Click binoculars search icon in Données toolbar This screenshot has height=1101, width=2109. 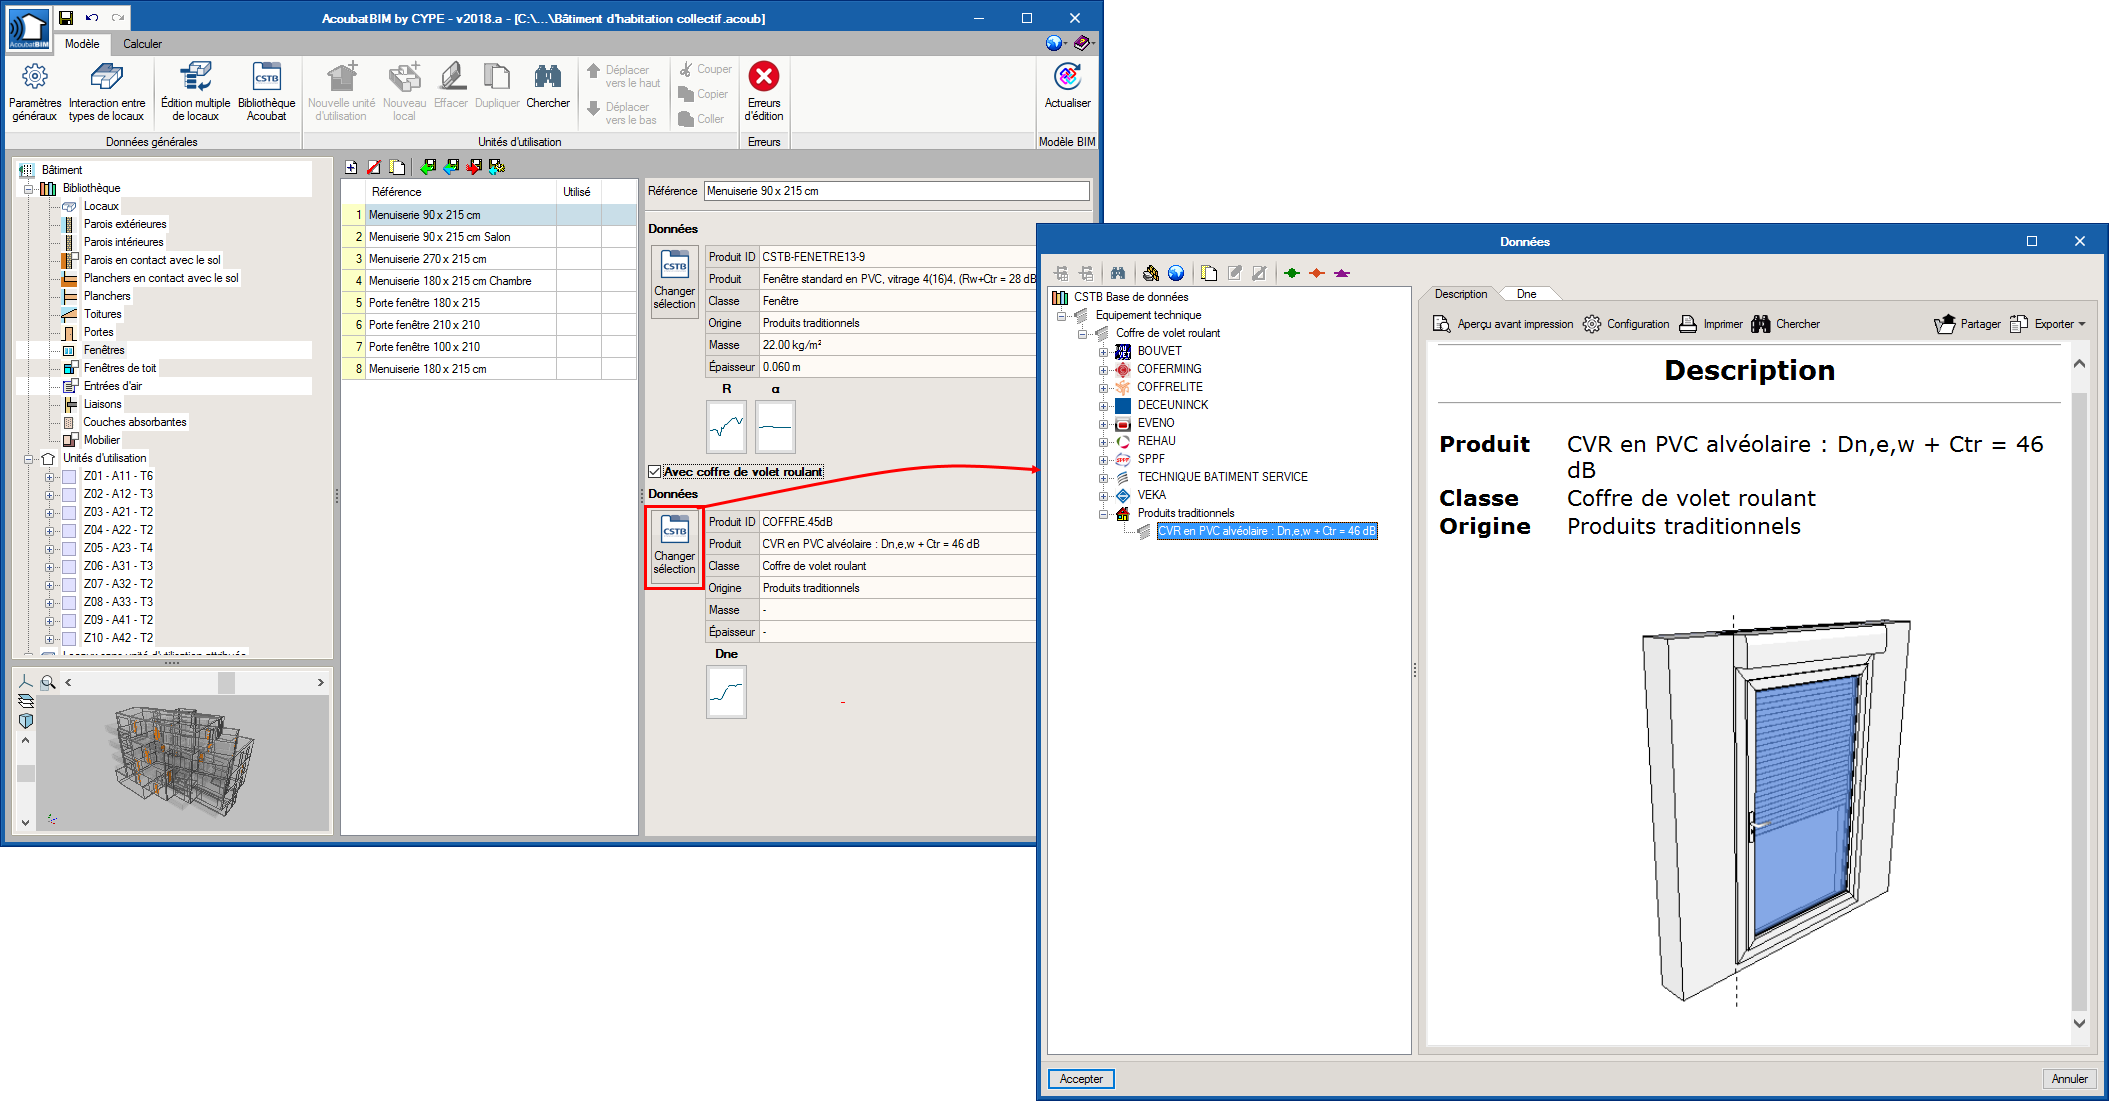click(x=1118, y=273)
